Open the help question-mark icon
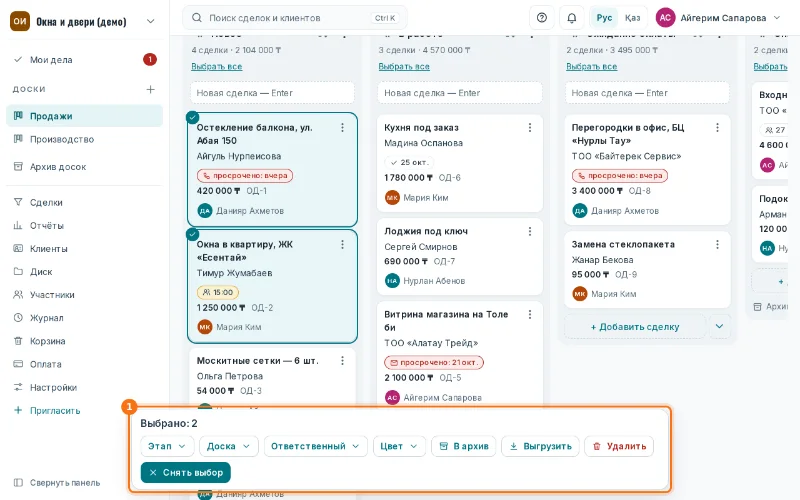800x500 pixels. click(542, 18)
